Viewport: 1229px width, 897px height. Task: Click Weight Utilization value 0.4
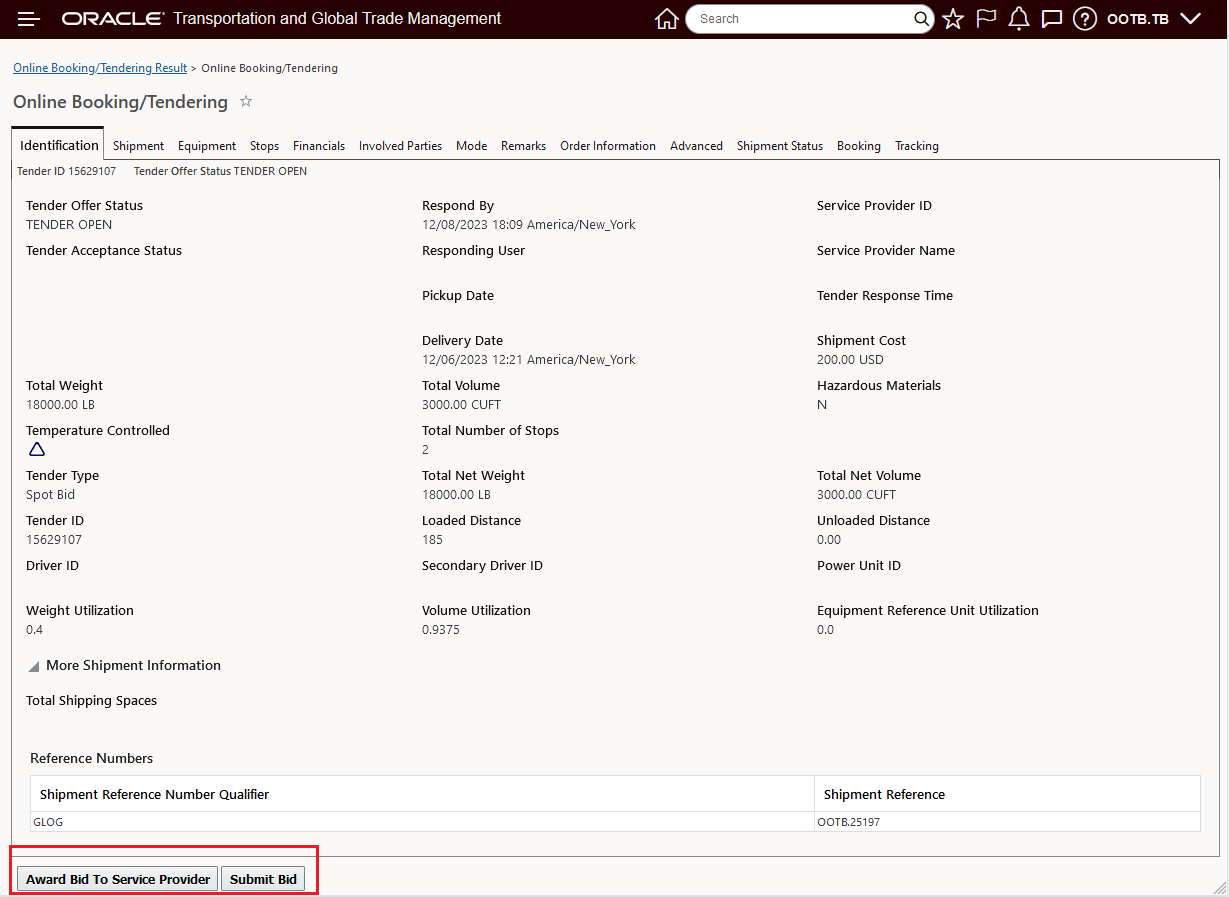[34, 630]
